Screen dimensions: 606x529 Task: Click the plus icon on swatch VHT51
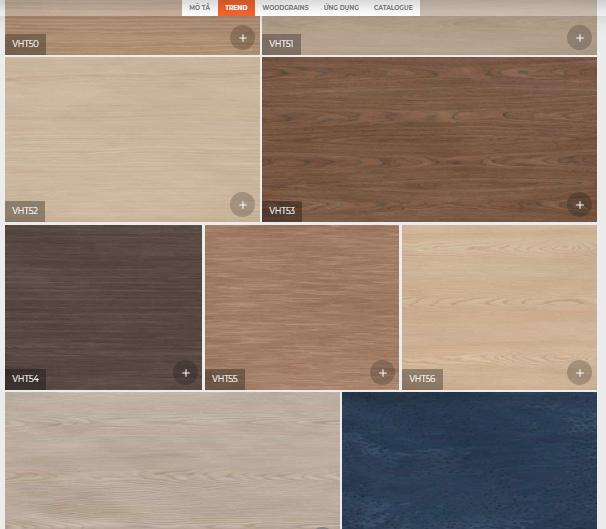tap(579, 38)
